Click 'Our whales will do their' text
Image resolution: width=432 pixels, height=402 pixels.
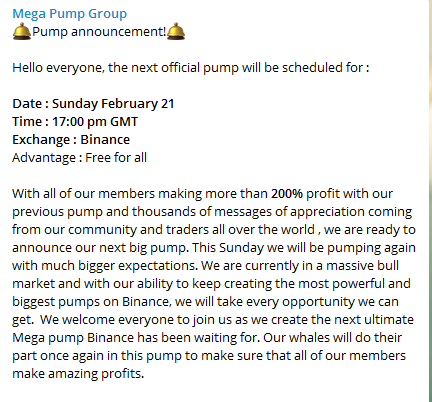tap(332, 338)
